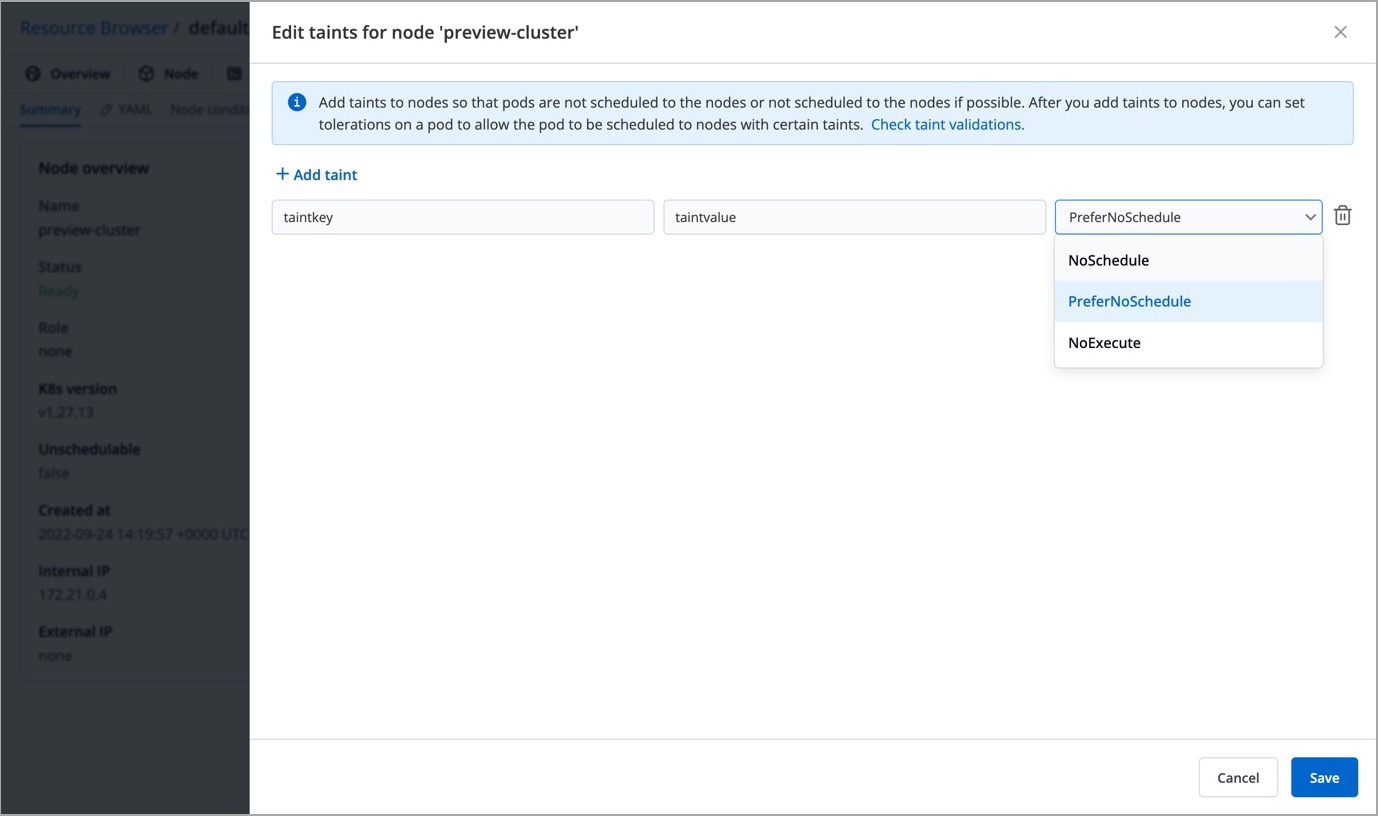Open the Node conditions tab
This screenshot has height=816, width=1378.
click(209, 109)
